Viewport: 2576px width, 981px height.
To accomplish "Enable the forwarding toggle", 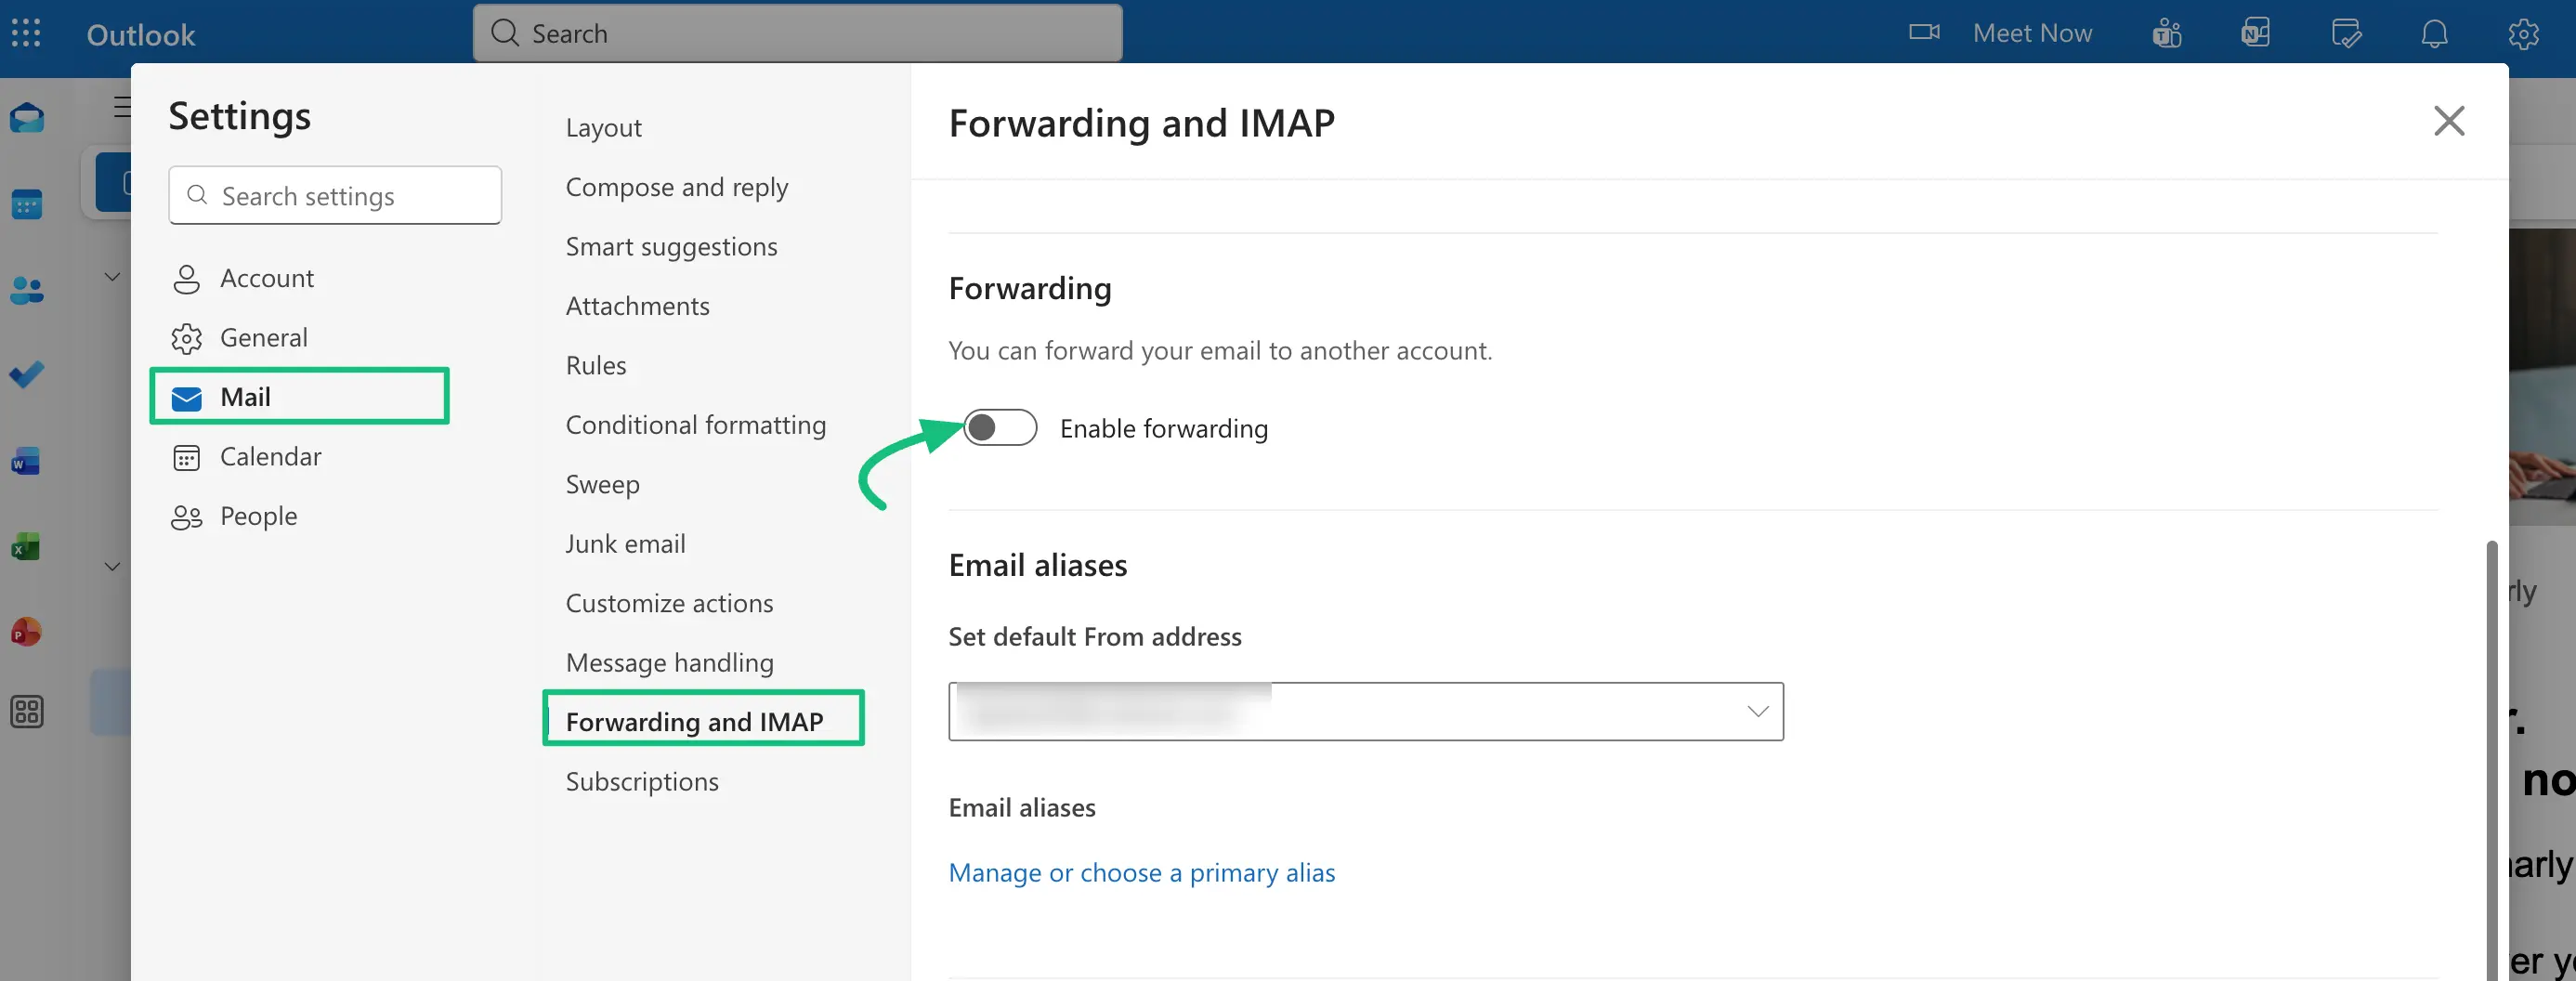I will click(999, 428).
